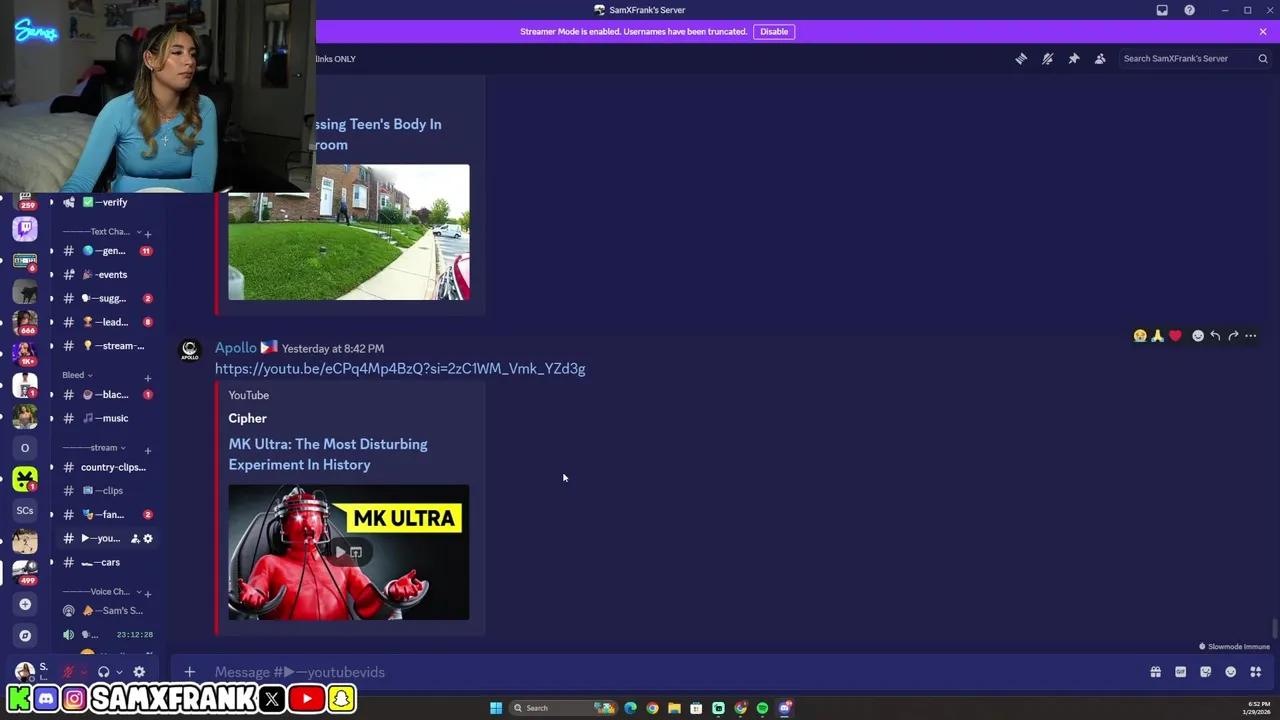The image size is (1280, 720).
Task: Open the server labeled O
Action: tap(25, 448)
